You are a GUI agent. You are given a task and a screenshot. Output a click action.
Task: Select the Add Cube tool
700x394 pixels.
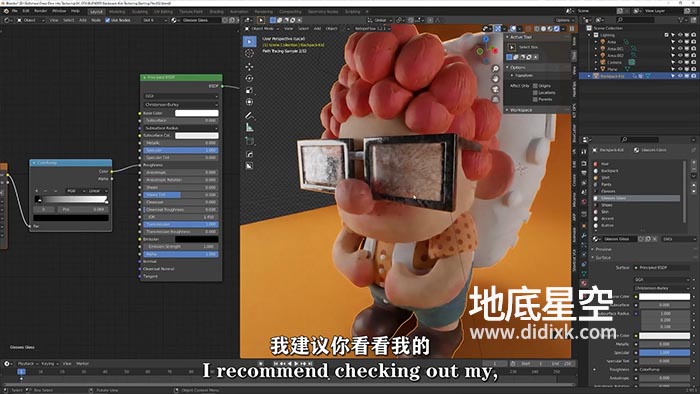[x=250, y=141]
